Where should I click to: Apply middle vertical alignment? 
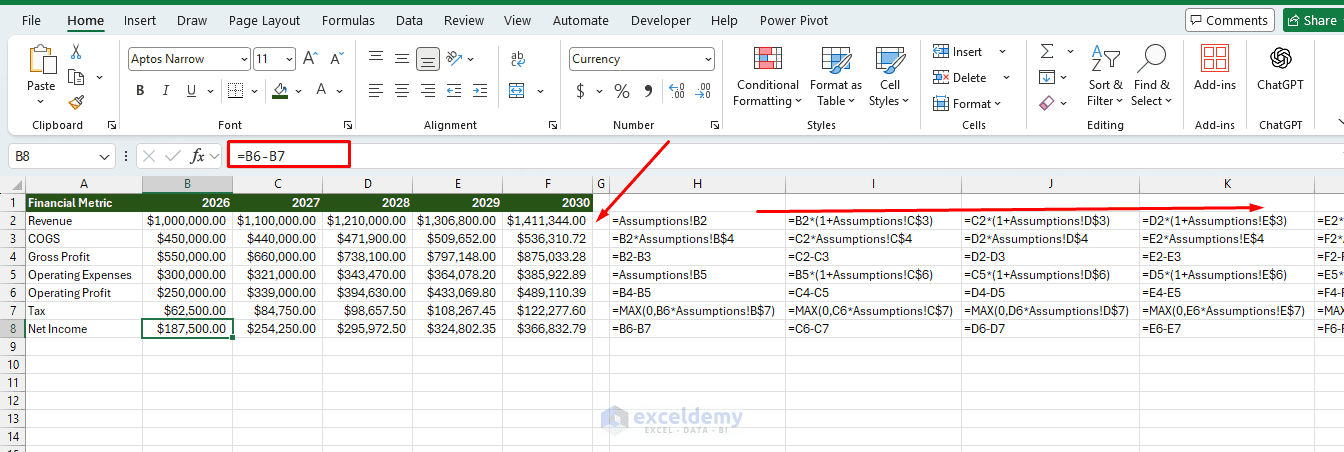(402, 59)
